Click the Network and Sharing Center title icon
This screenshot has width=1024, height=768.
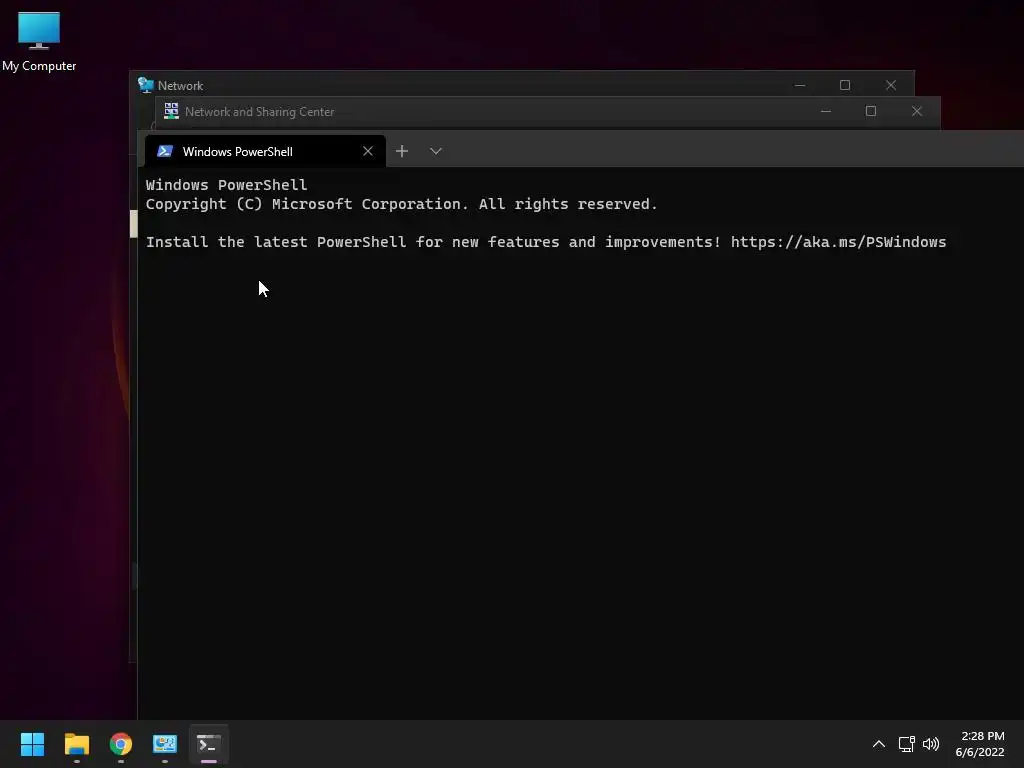[171, 111]
